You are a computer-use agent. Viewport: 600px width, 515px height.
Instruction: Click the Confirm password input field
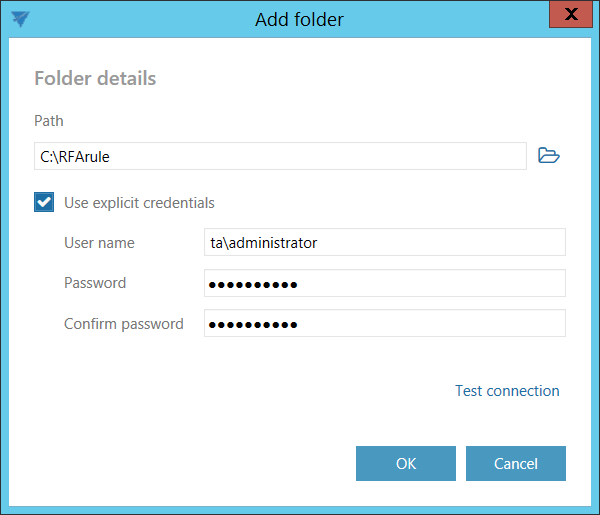[x=384, y=323]
